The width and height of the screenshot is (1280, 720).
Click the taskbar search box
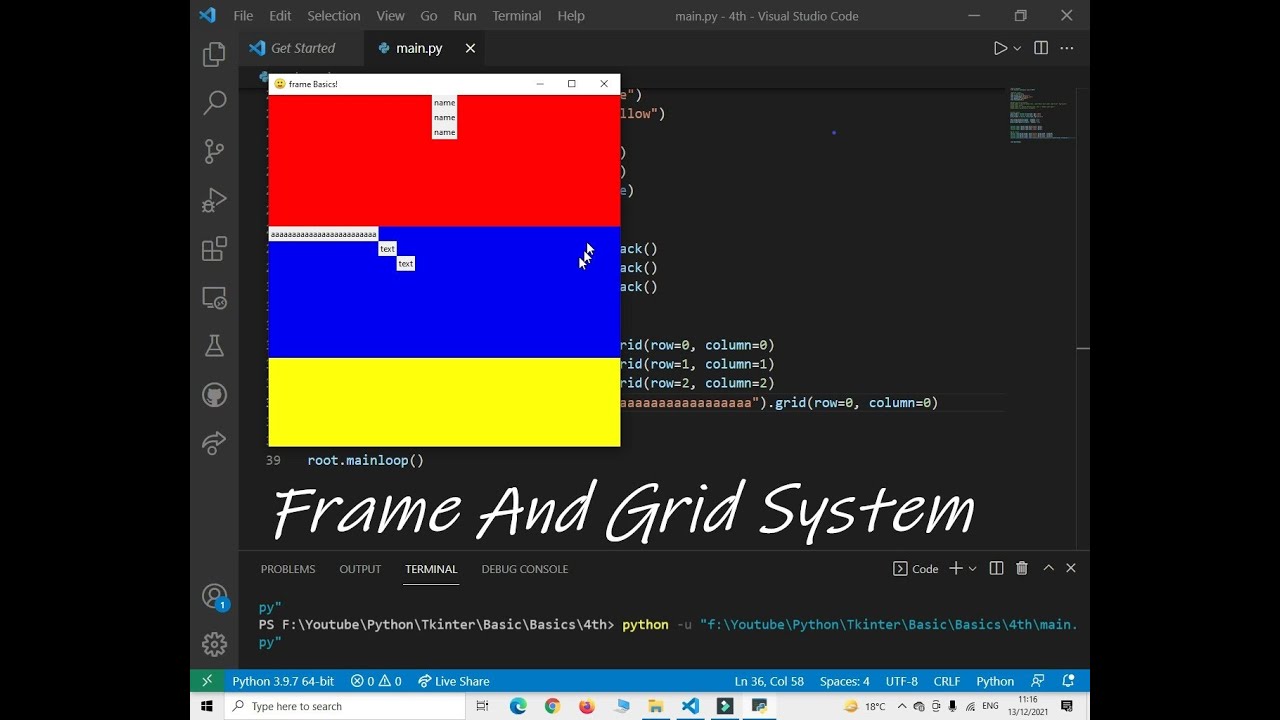tap(345, 706)
